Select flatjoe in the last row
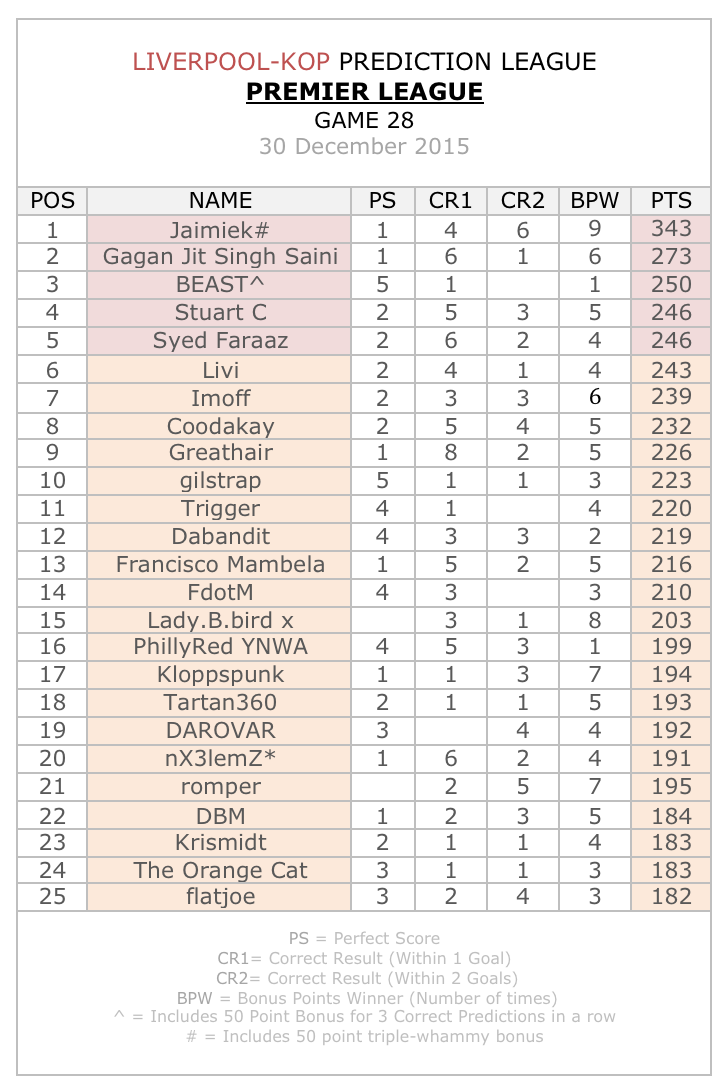This screenshot has width=726, height=1092. (x=220, y=897)
